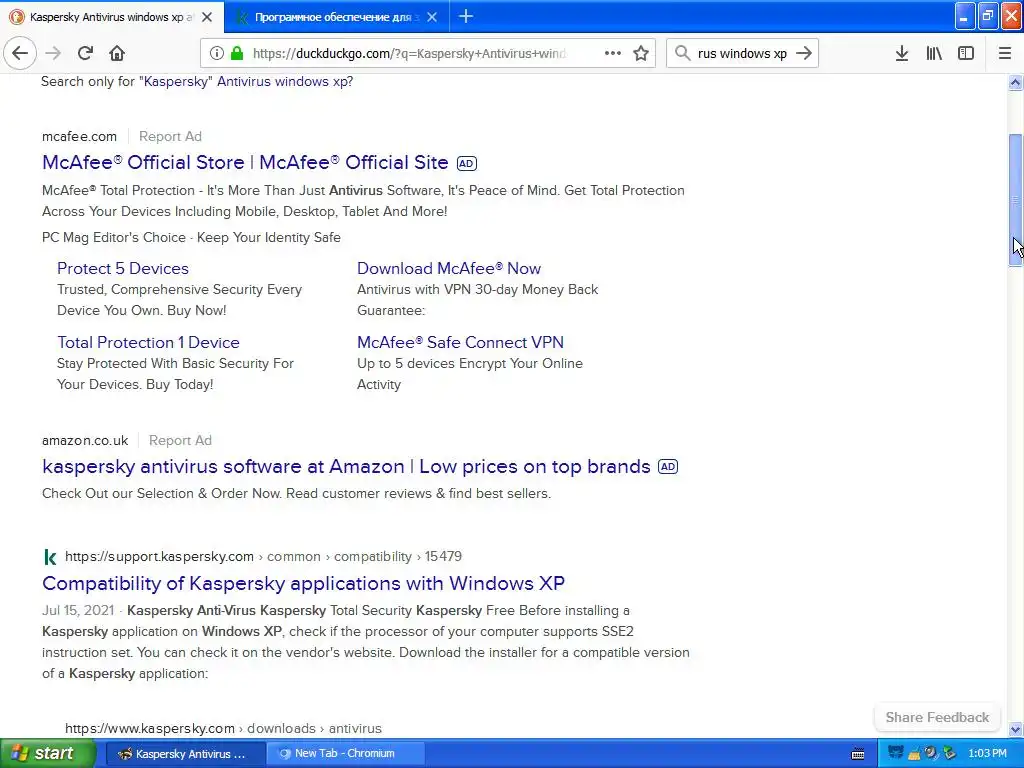The image size is (1024, 768).
Task: Report the amazon.co.uk ad
Action: 180,440
